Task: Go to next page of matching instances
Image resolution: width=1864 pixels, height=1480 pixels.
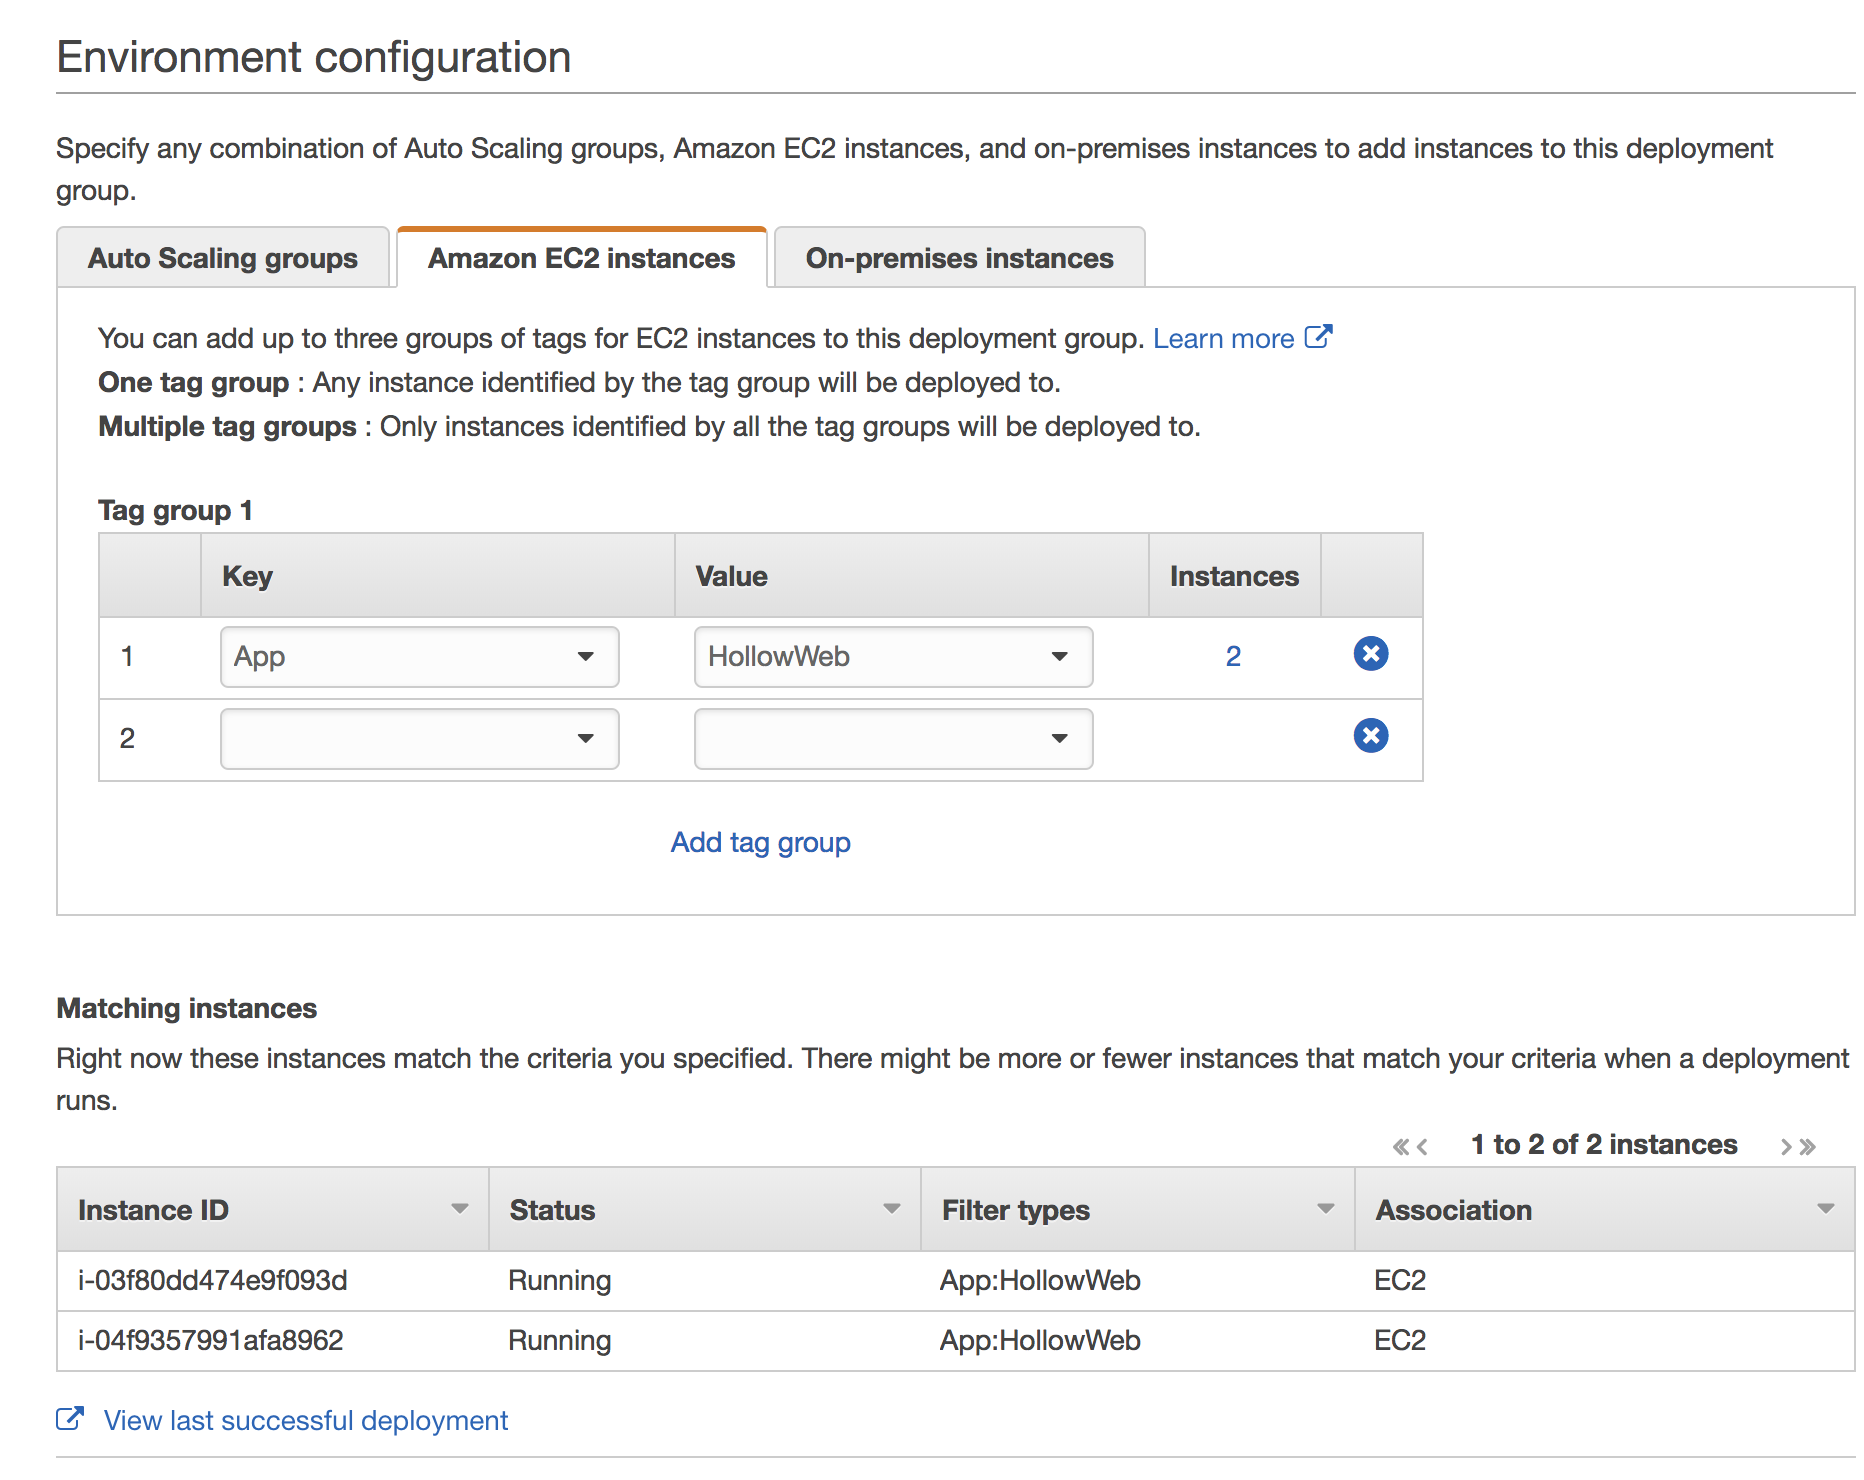Action: point(1786,1146)
